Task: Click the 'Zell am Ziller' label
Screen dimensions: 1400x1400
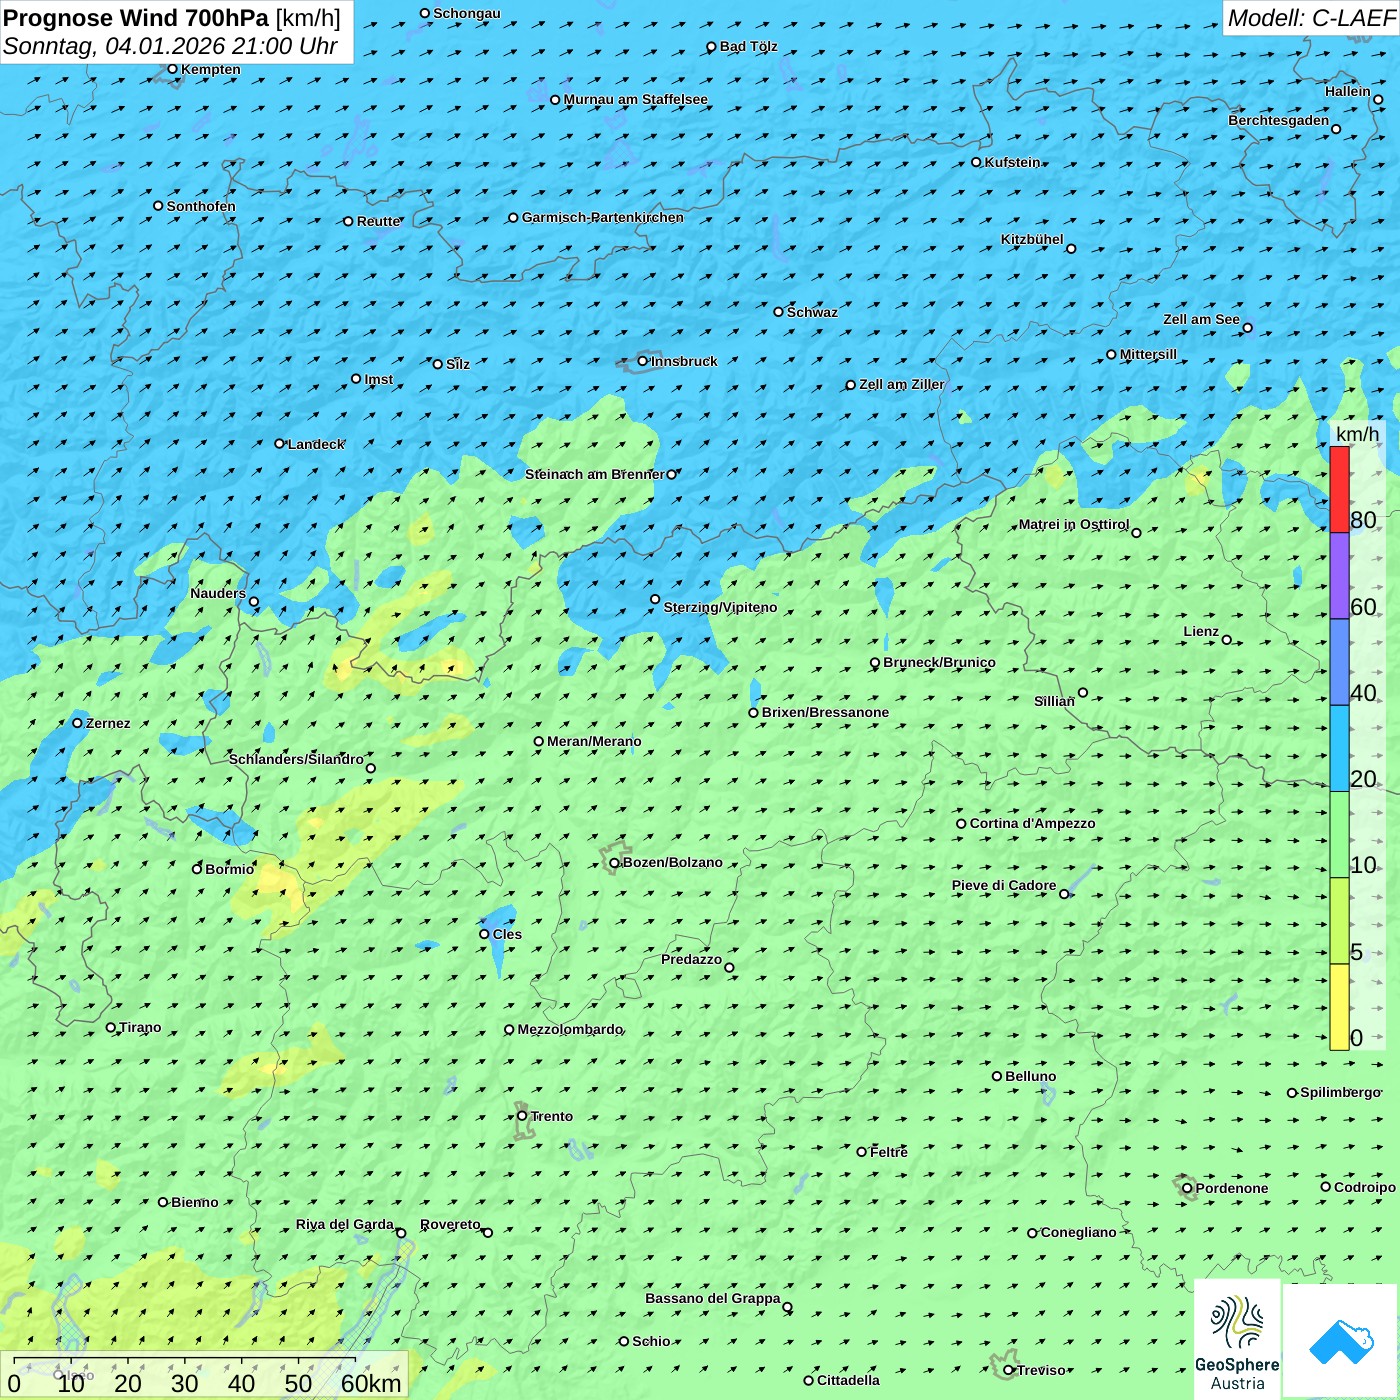Action: click(901, 384)
